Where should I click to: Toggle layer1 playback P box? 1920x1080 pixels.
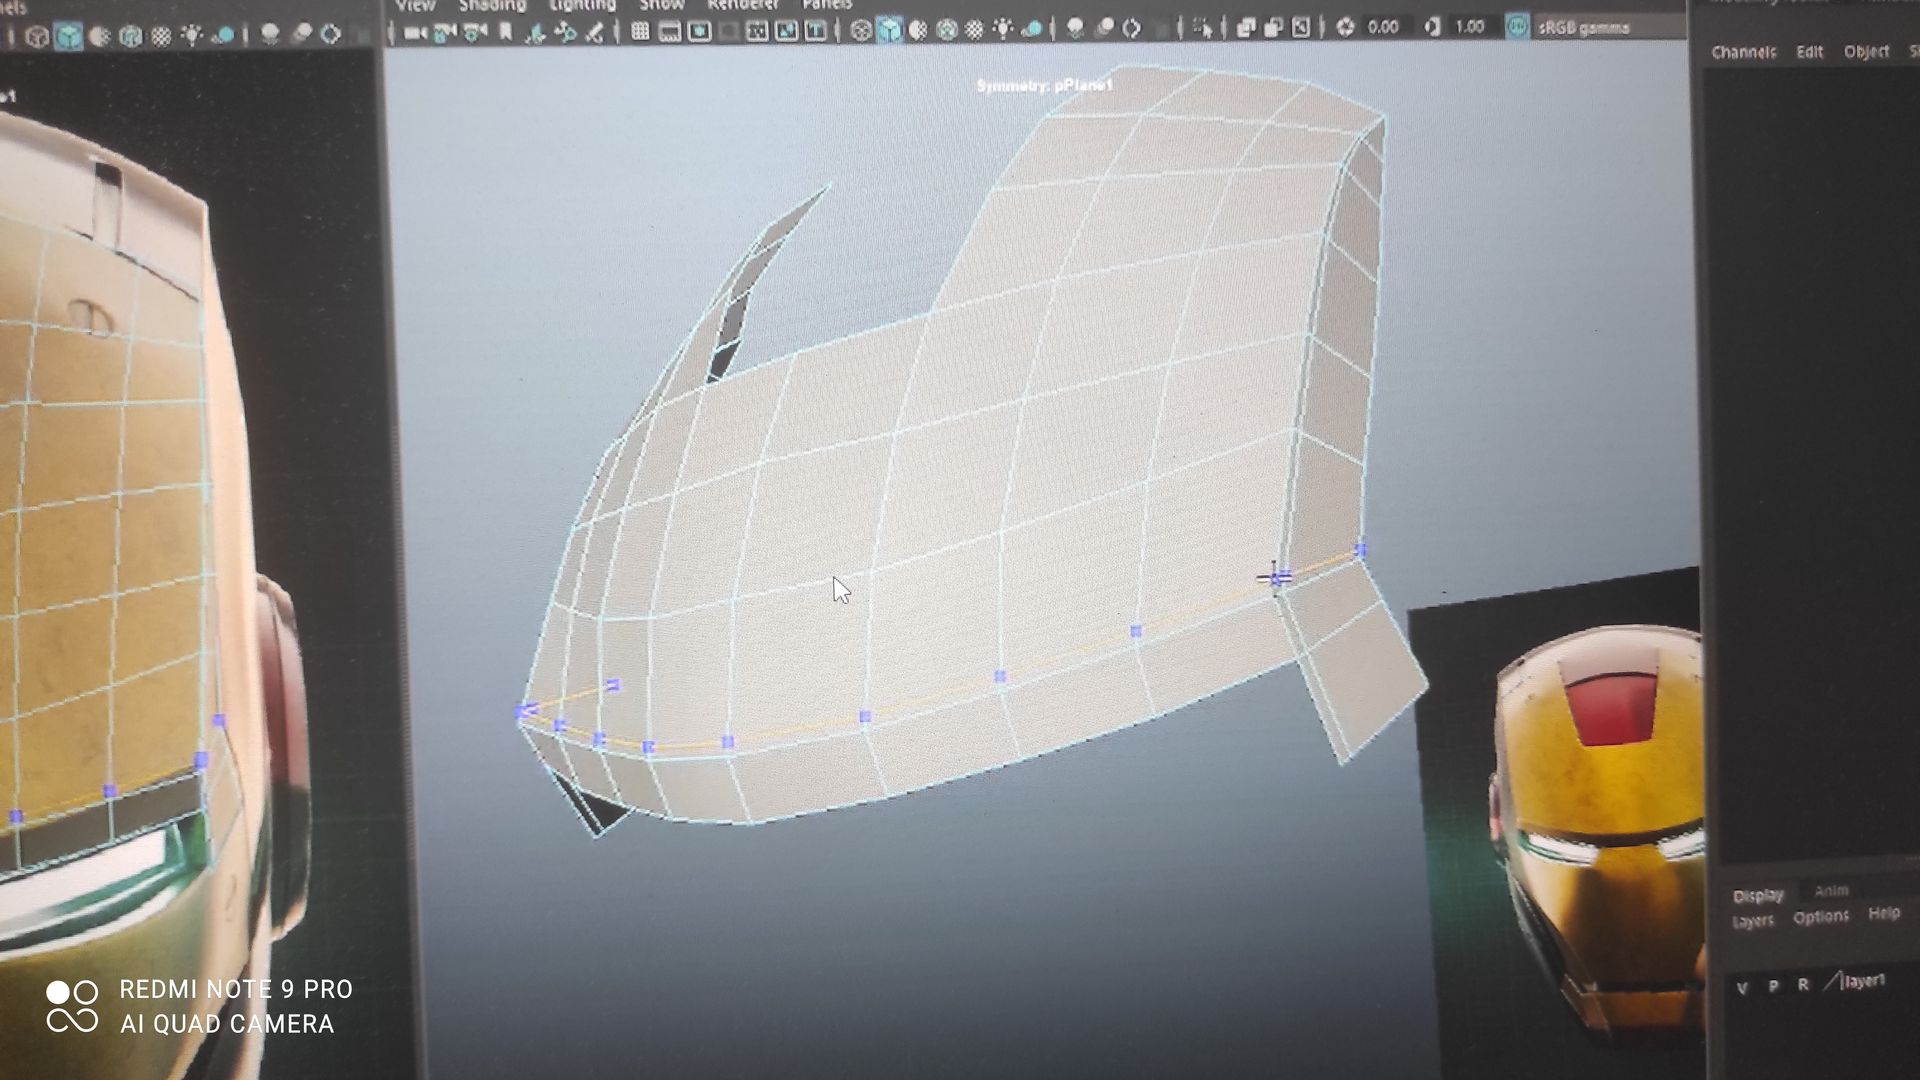1773,986
